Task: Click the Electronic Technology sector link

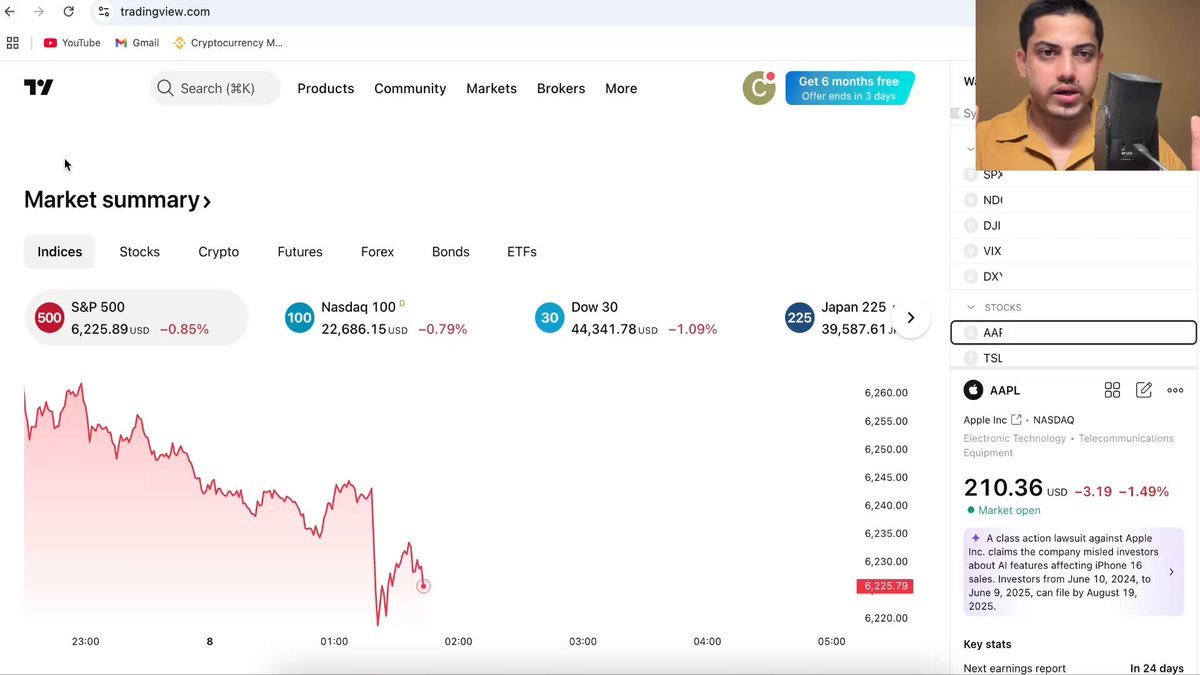Action: 1015,438
